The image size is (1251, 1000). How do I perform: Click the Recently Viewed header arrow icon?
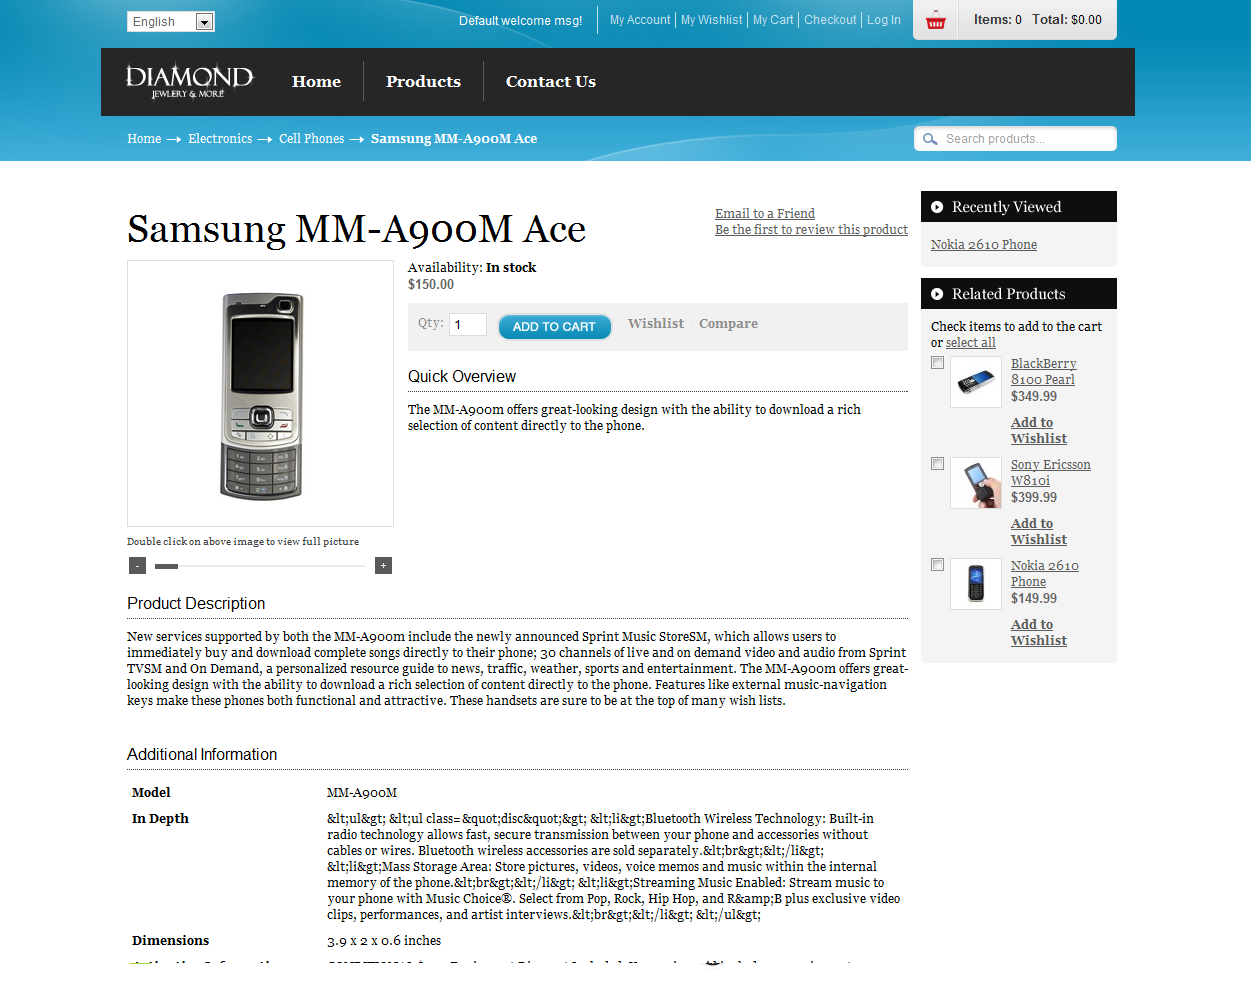tap(937, 207)
